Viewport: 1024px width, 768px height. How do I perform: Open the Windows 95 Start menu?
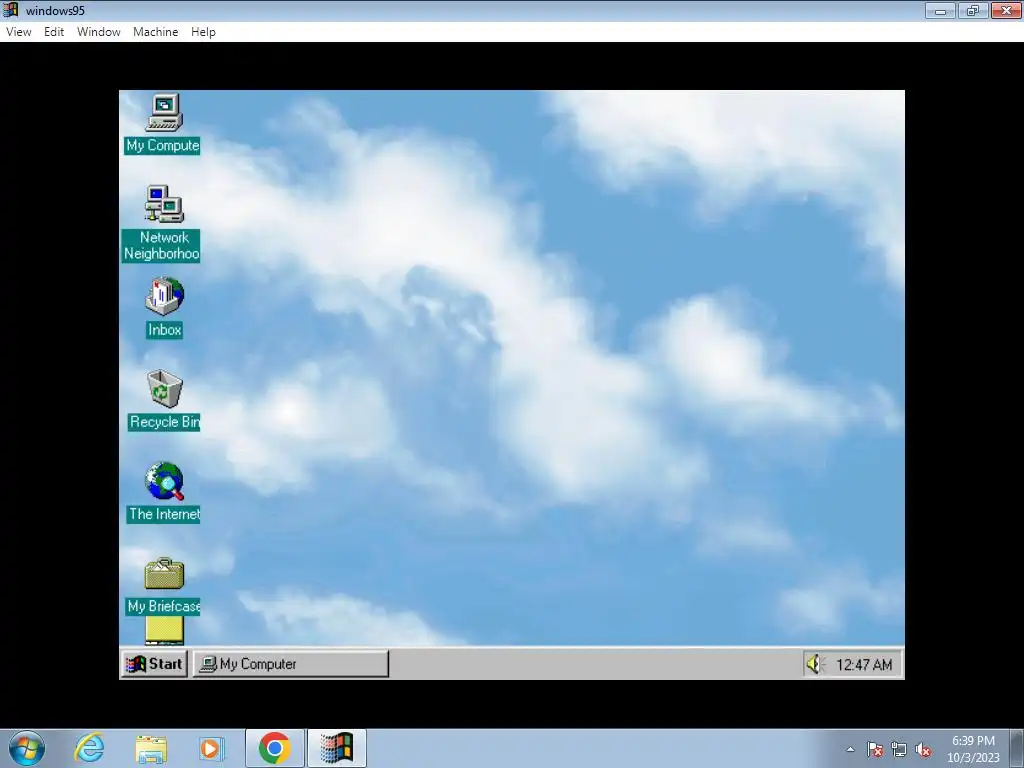tap(155, 664)
